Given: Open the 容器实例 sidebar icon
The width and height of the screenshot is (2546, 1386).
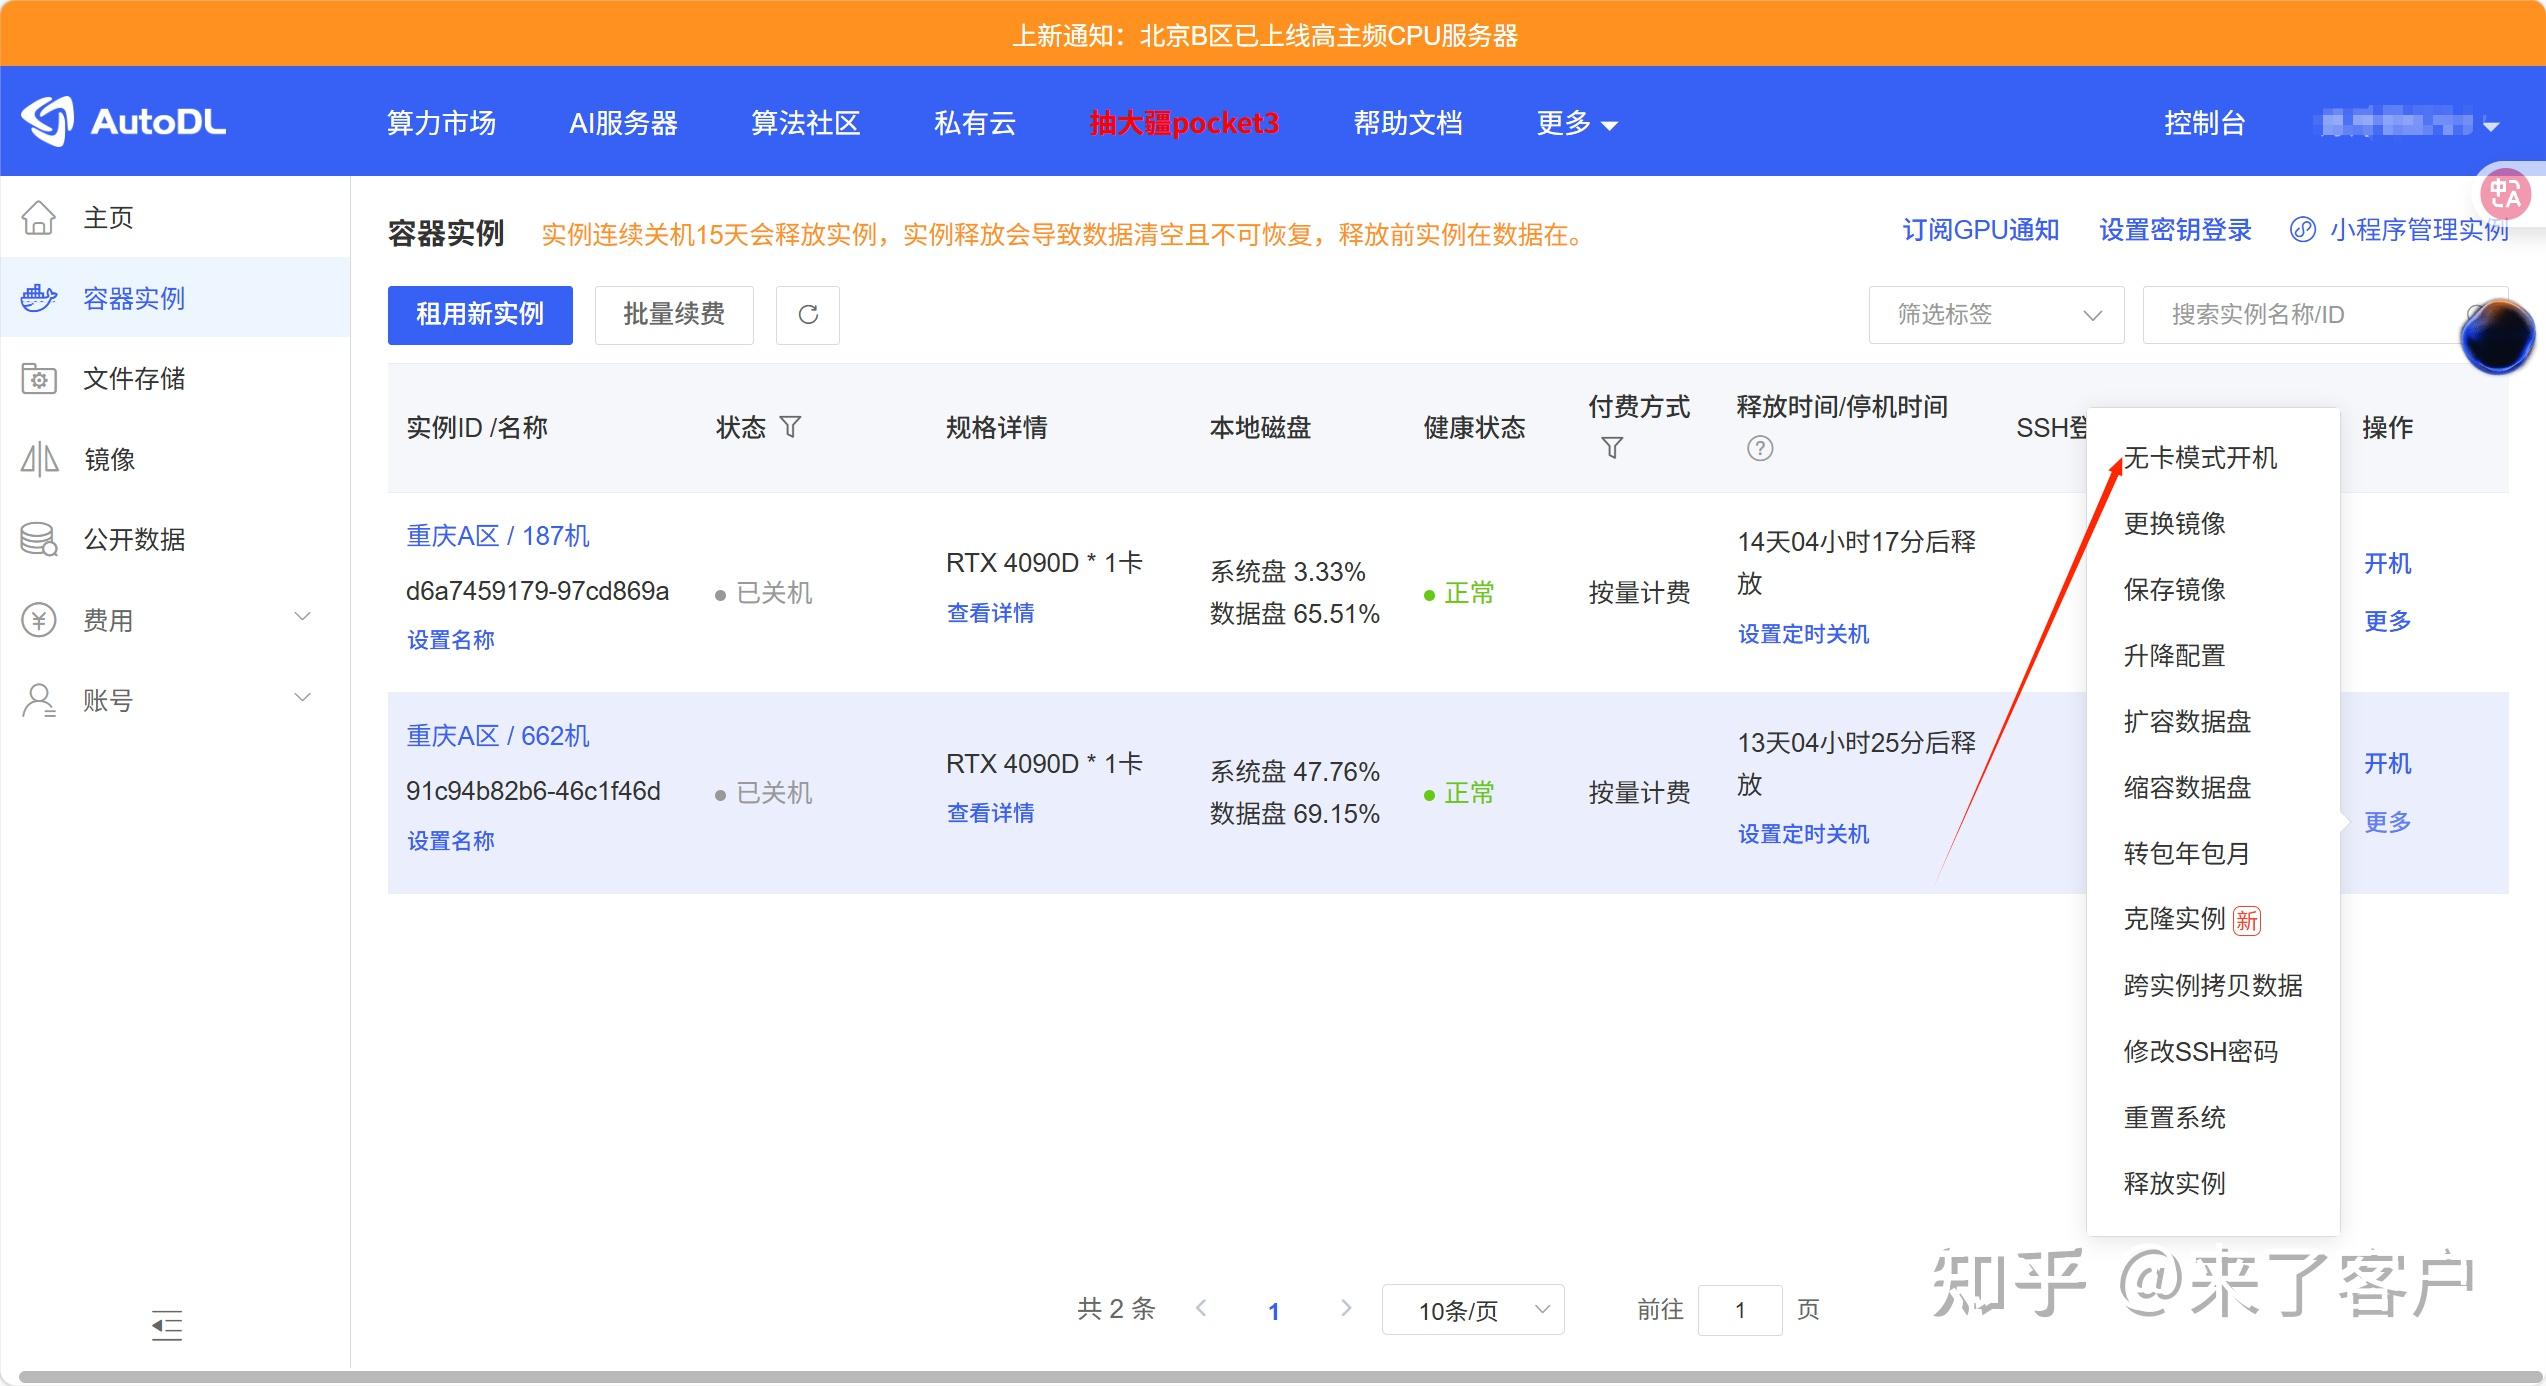Looking at the screenshot, I should 38,298.
